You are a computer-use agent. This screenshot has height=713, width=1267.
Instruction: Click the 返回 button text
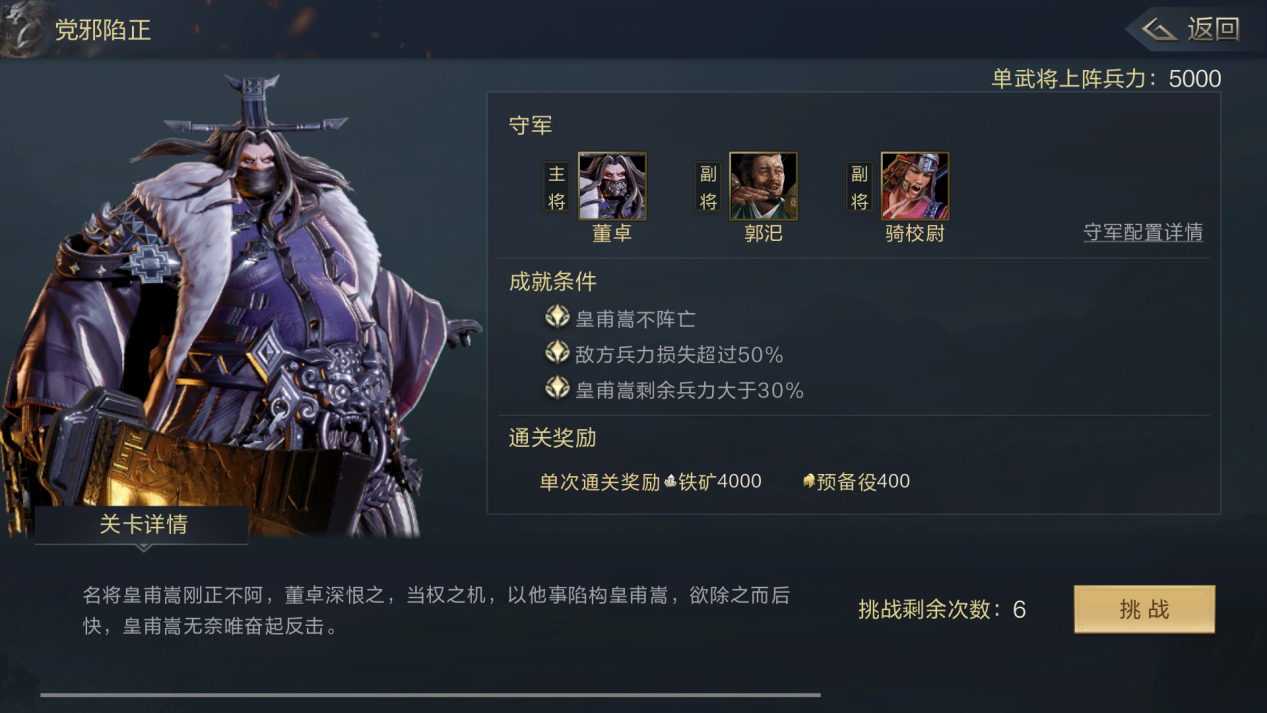pyautogui.click(x=1213, y=30)
